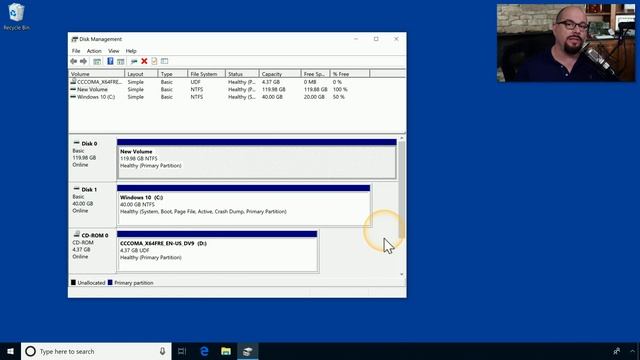Sort by the Free Space column header

click(x=315, y=74)
